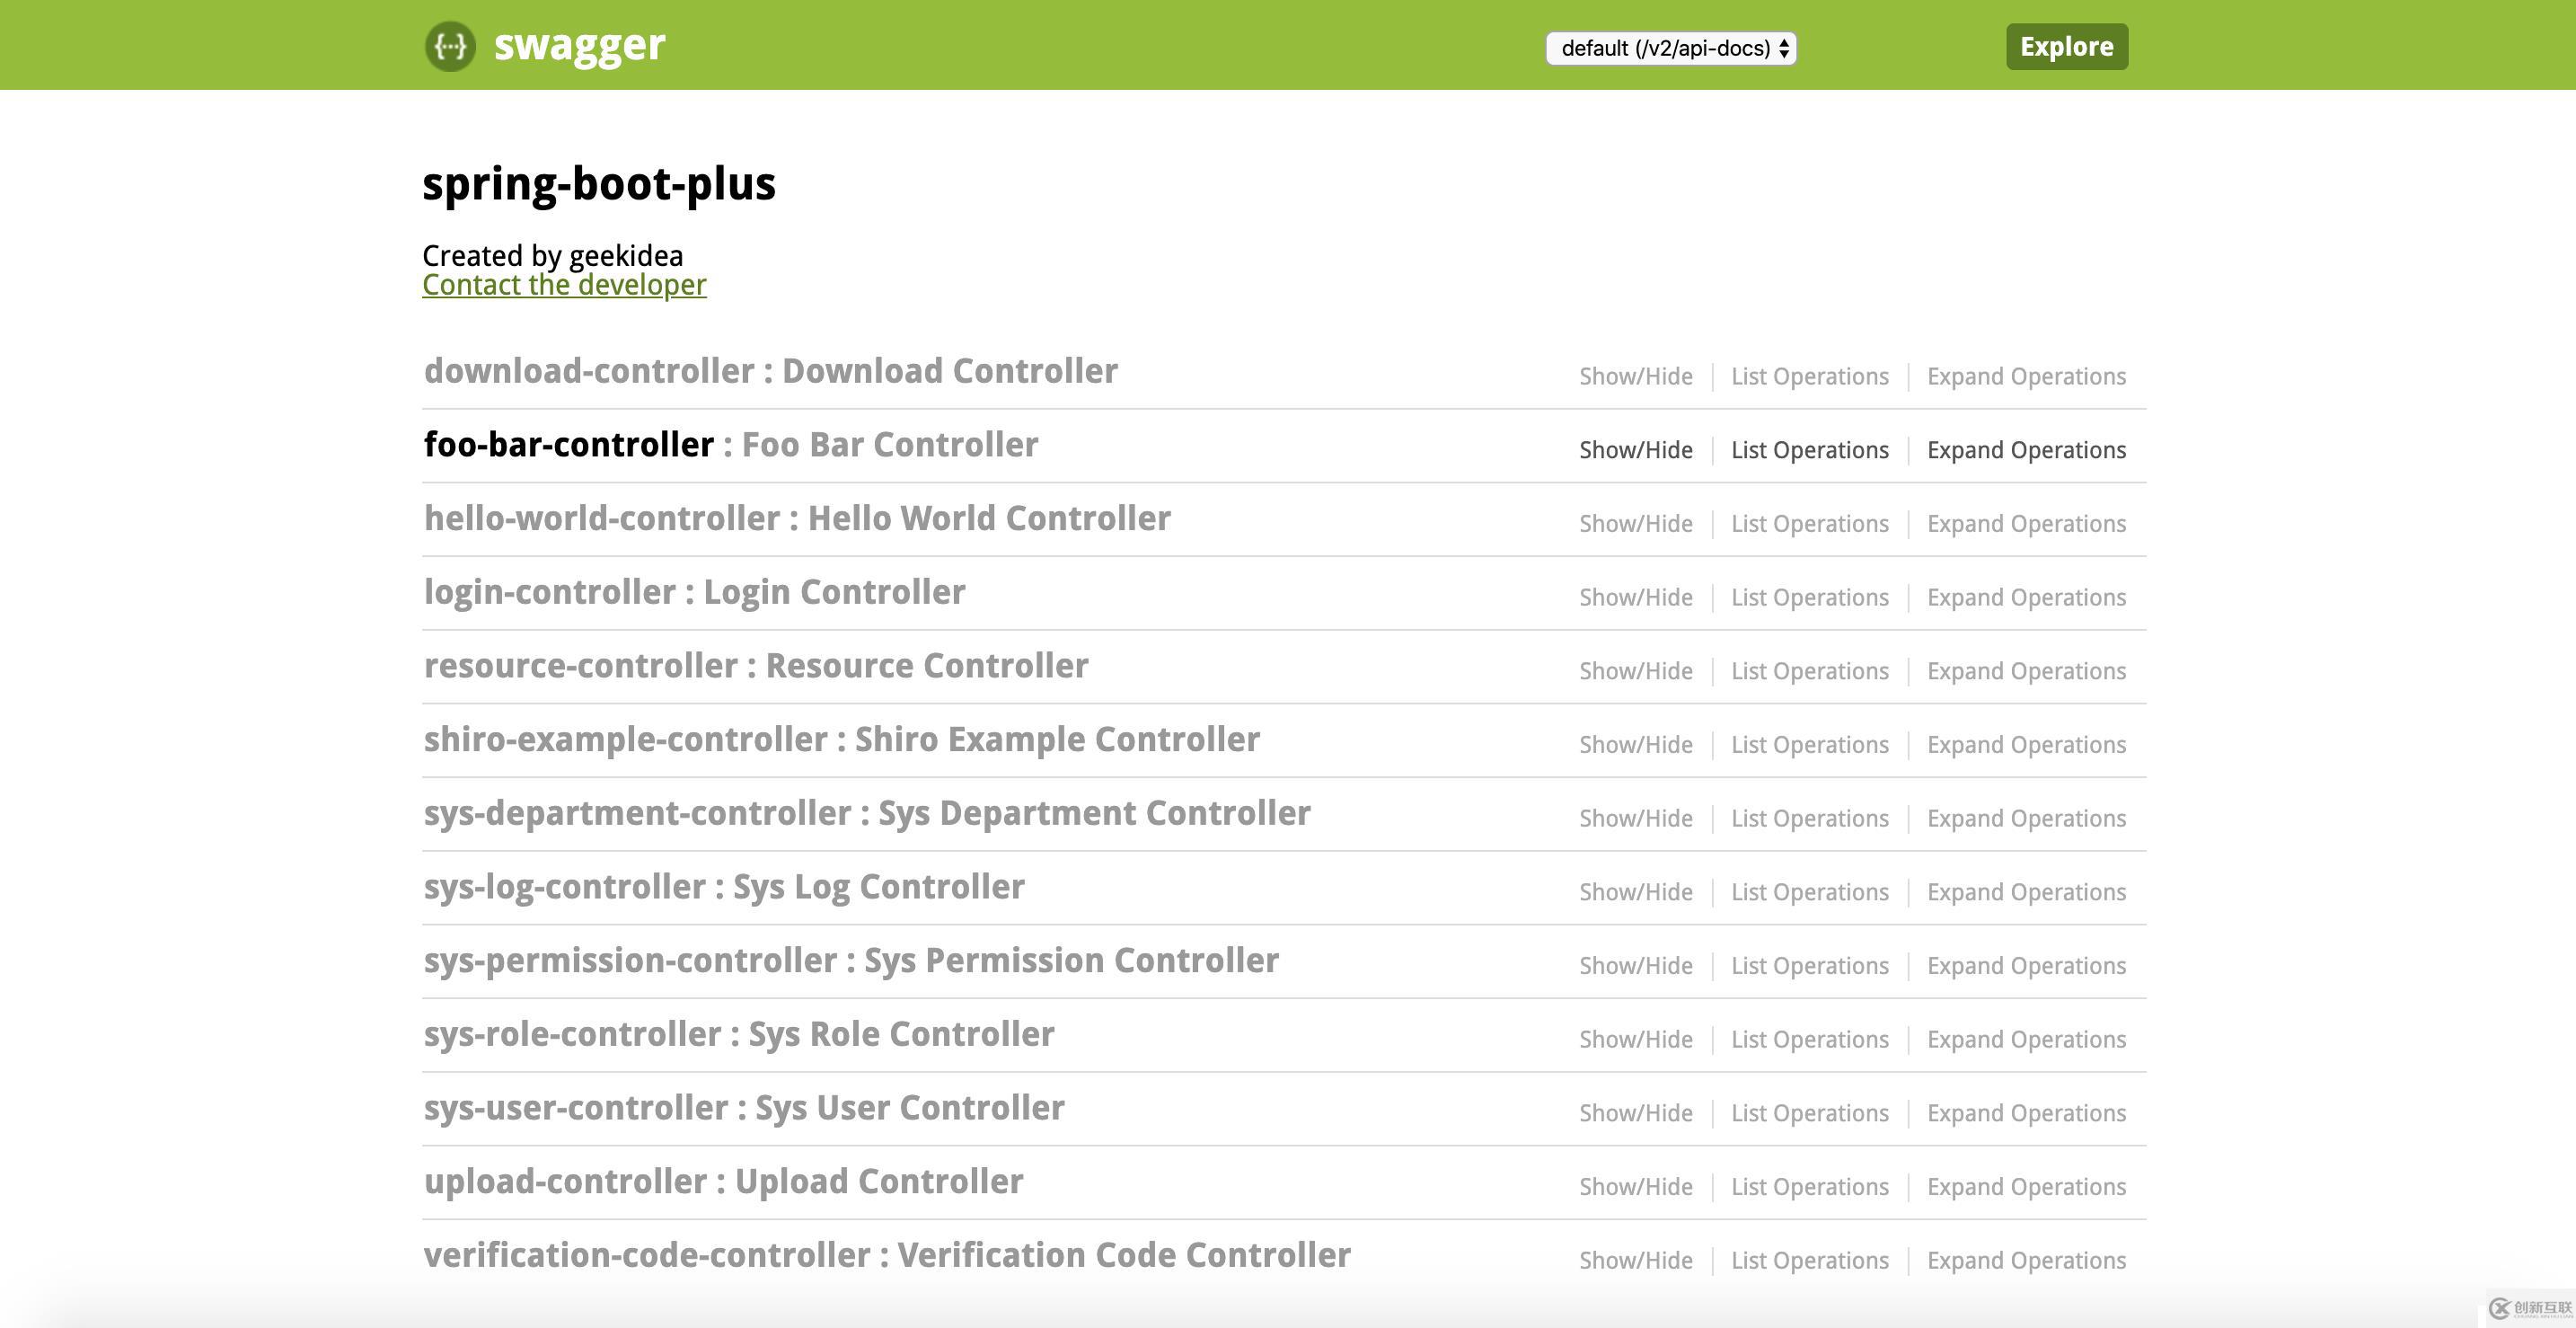The width and height of the screenshot is (2576, 1328).
Task: Click the swagger logo icon
Action: tap(450, 46)
